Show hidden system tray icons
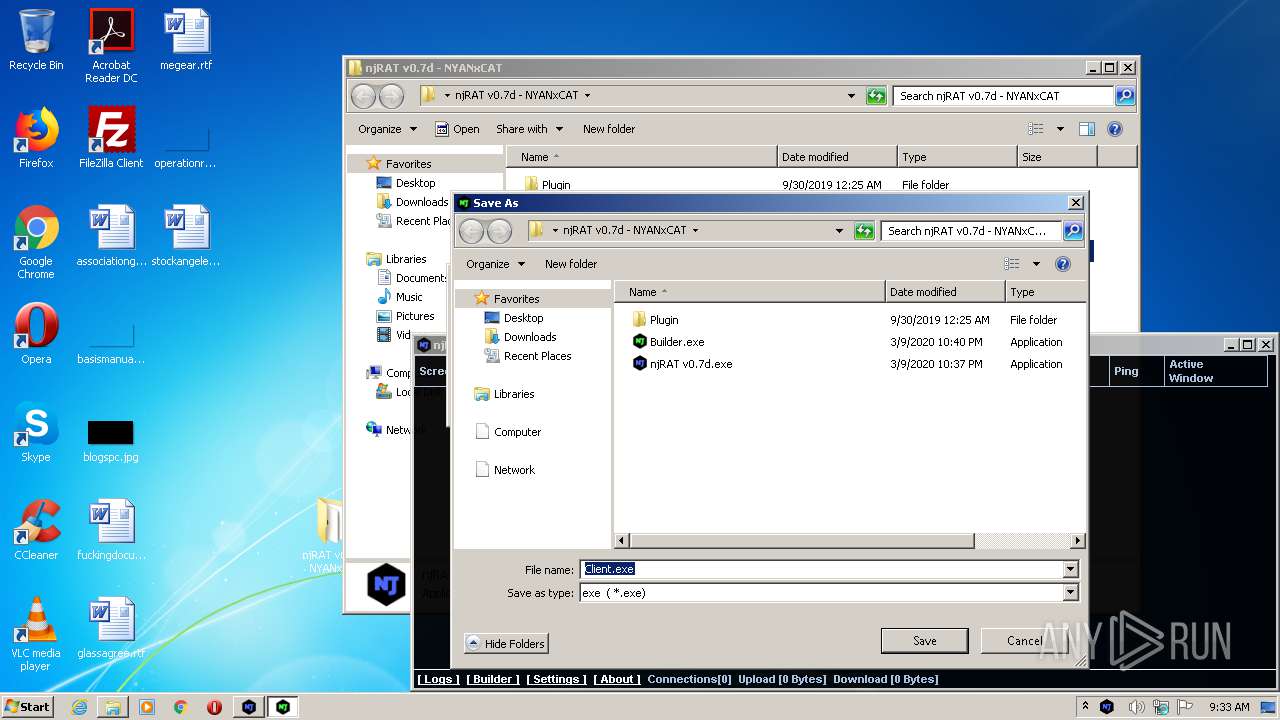The width and height of the screenshot is (1280, 720). point(1086,707)
